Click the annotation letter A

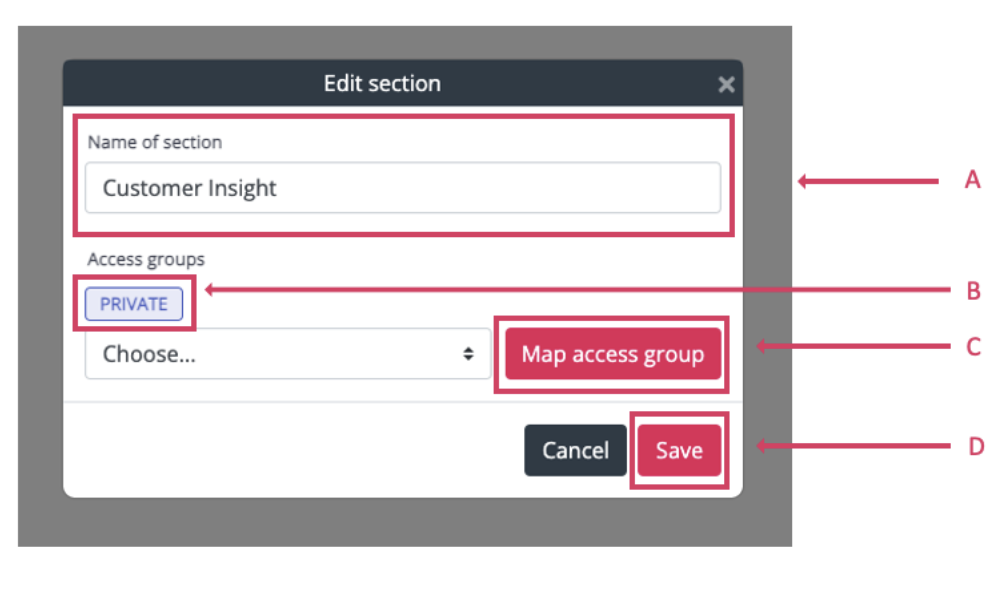pyautogui.click(x=972, y=180)
